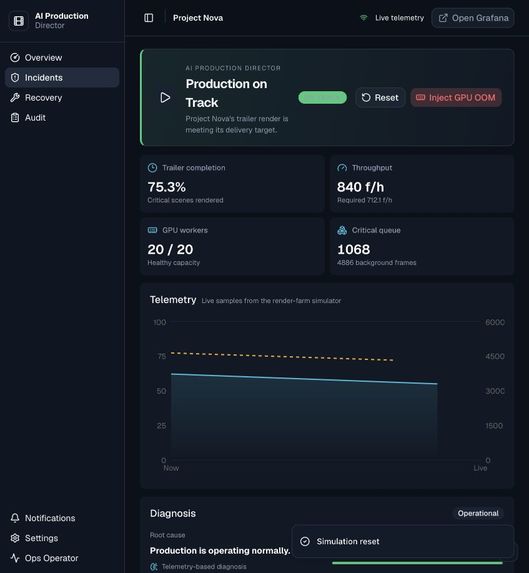
Task: Click the Simulation reset toast message
Action: pos(348,542)
